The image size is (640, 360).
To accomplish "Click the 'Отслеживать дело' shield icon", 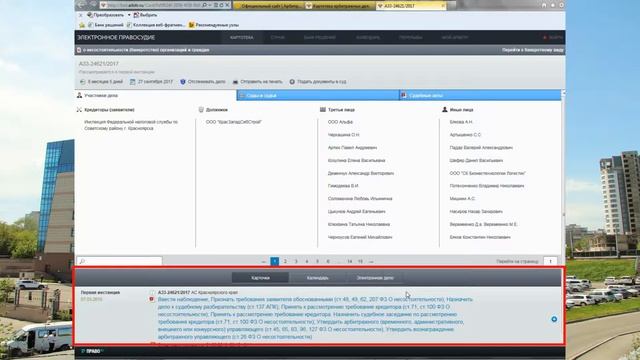I will (x=183, y=82).
